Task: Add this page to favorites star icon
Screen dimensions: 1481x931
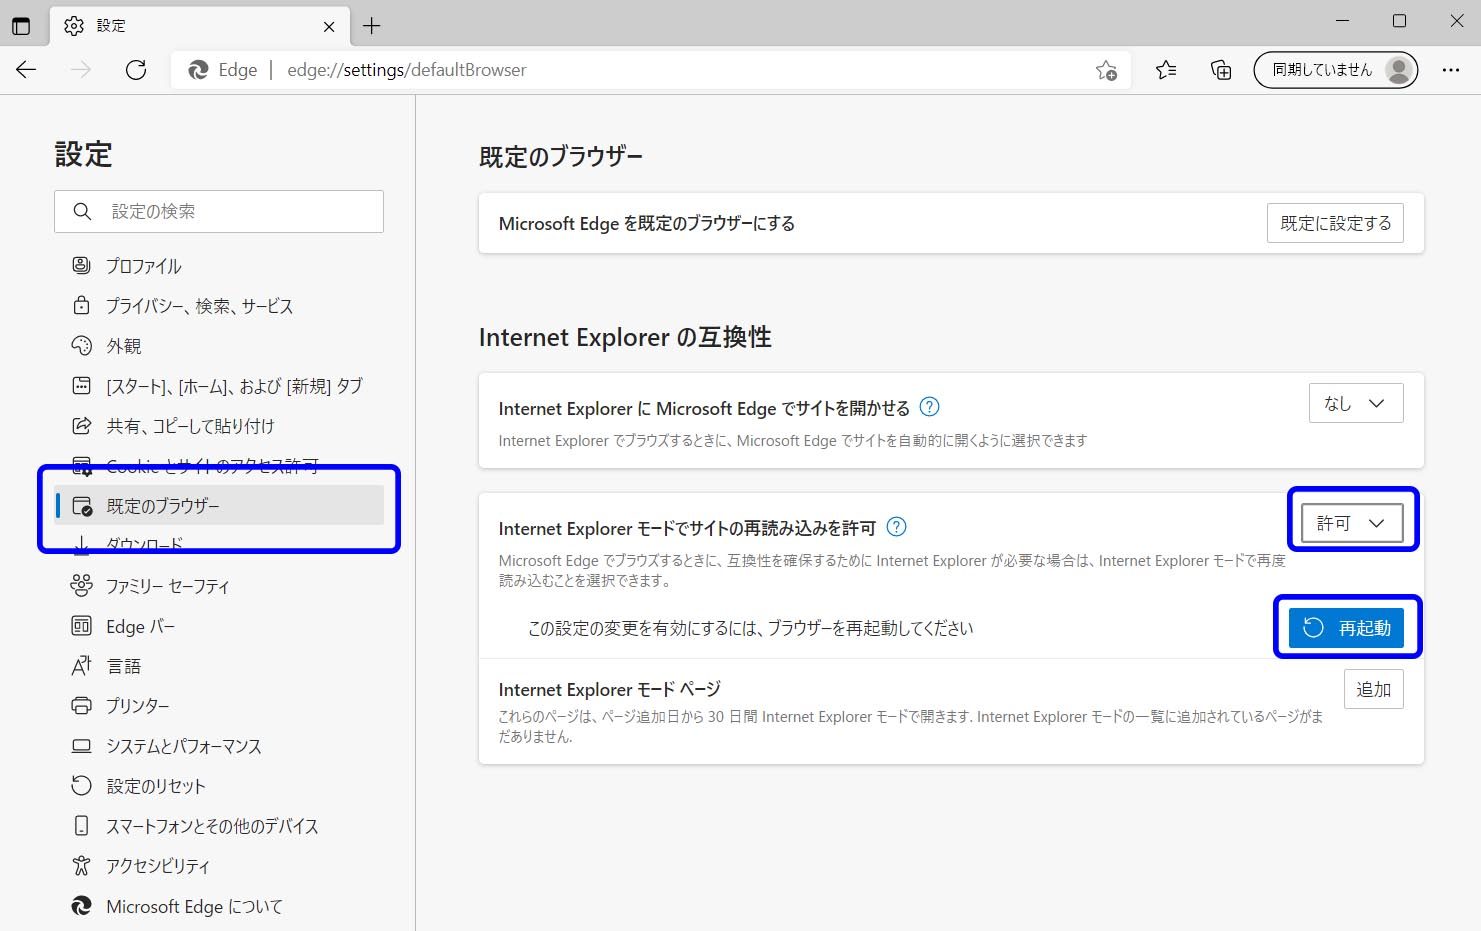Action: pyautogui.click(x=1106, y=70)
